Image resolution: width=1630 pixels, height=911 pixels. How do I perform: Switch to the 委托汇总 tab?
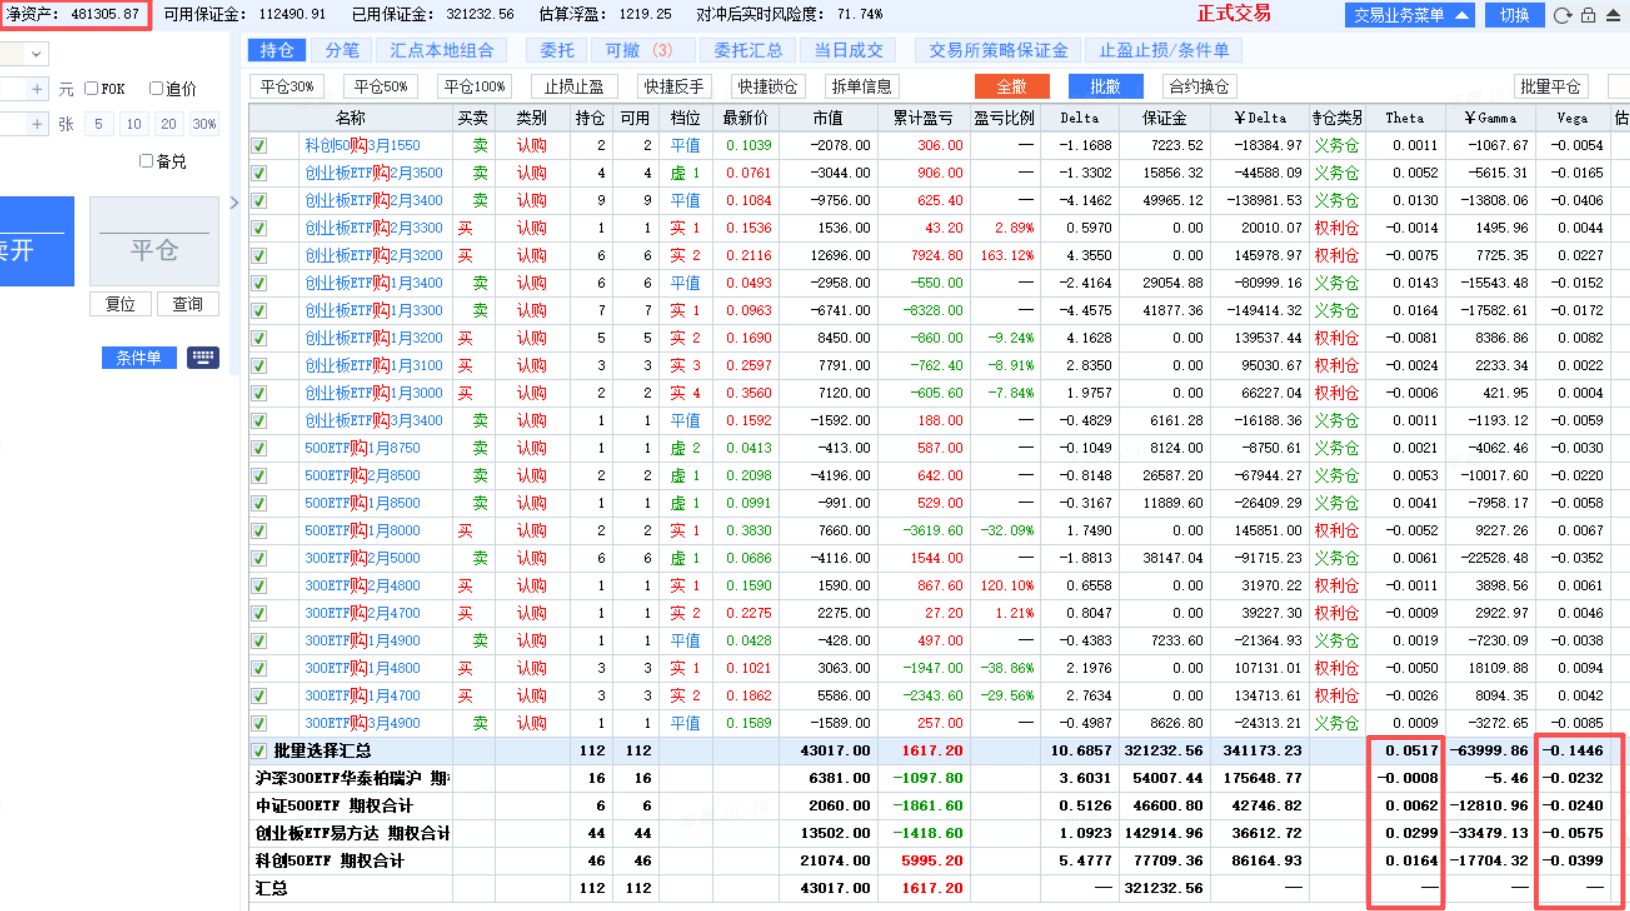(x=747, y=50)
